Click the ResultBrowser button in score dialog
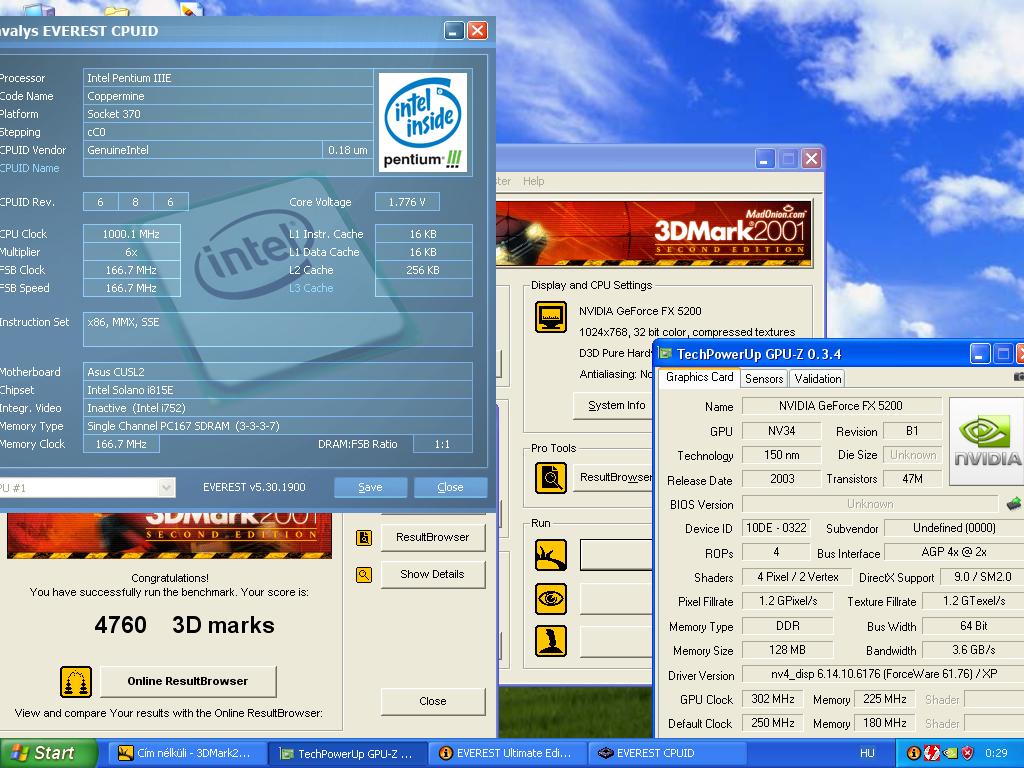The height and width of the screenshot is (768, 1024). pos(433,537)
